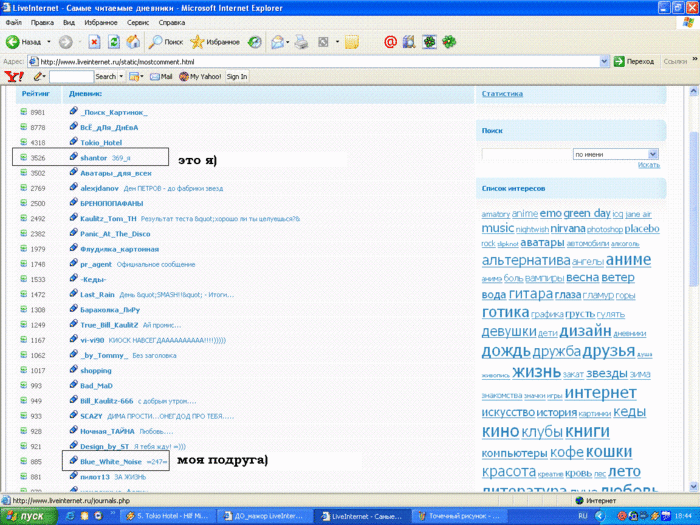Open the pr_agent diary link

point(96,264)
